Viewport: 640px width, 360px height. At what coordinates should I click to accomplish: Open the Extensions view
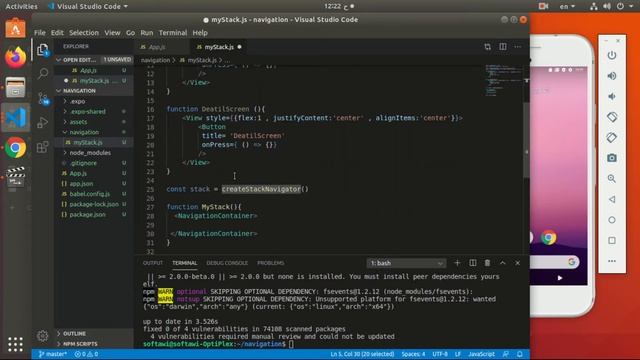pyautogui.click(x=42, y=147)
